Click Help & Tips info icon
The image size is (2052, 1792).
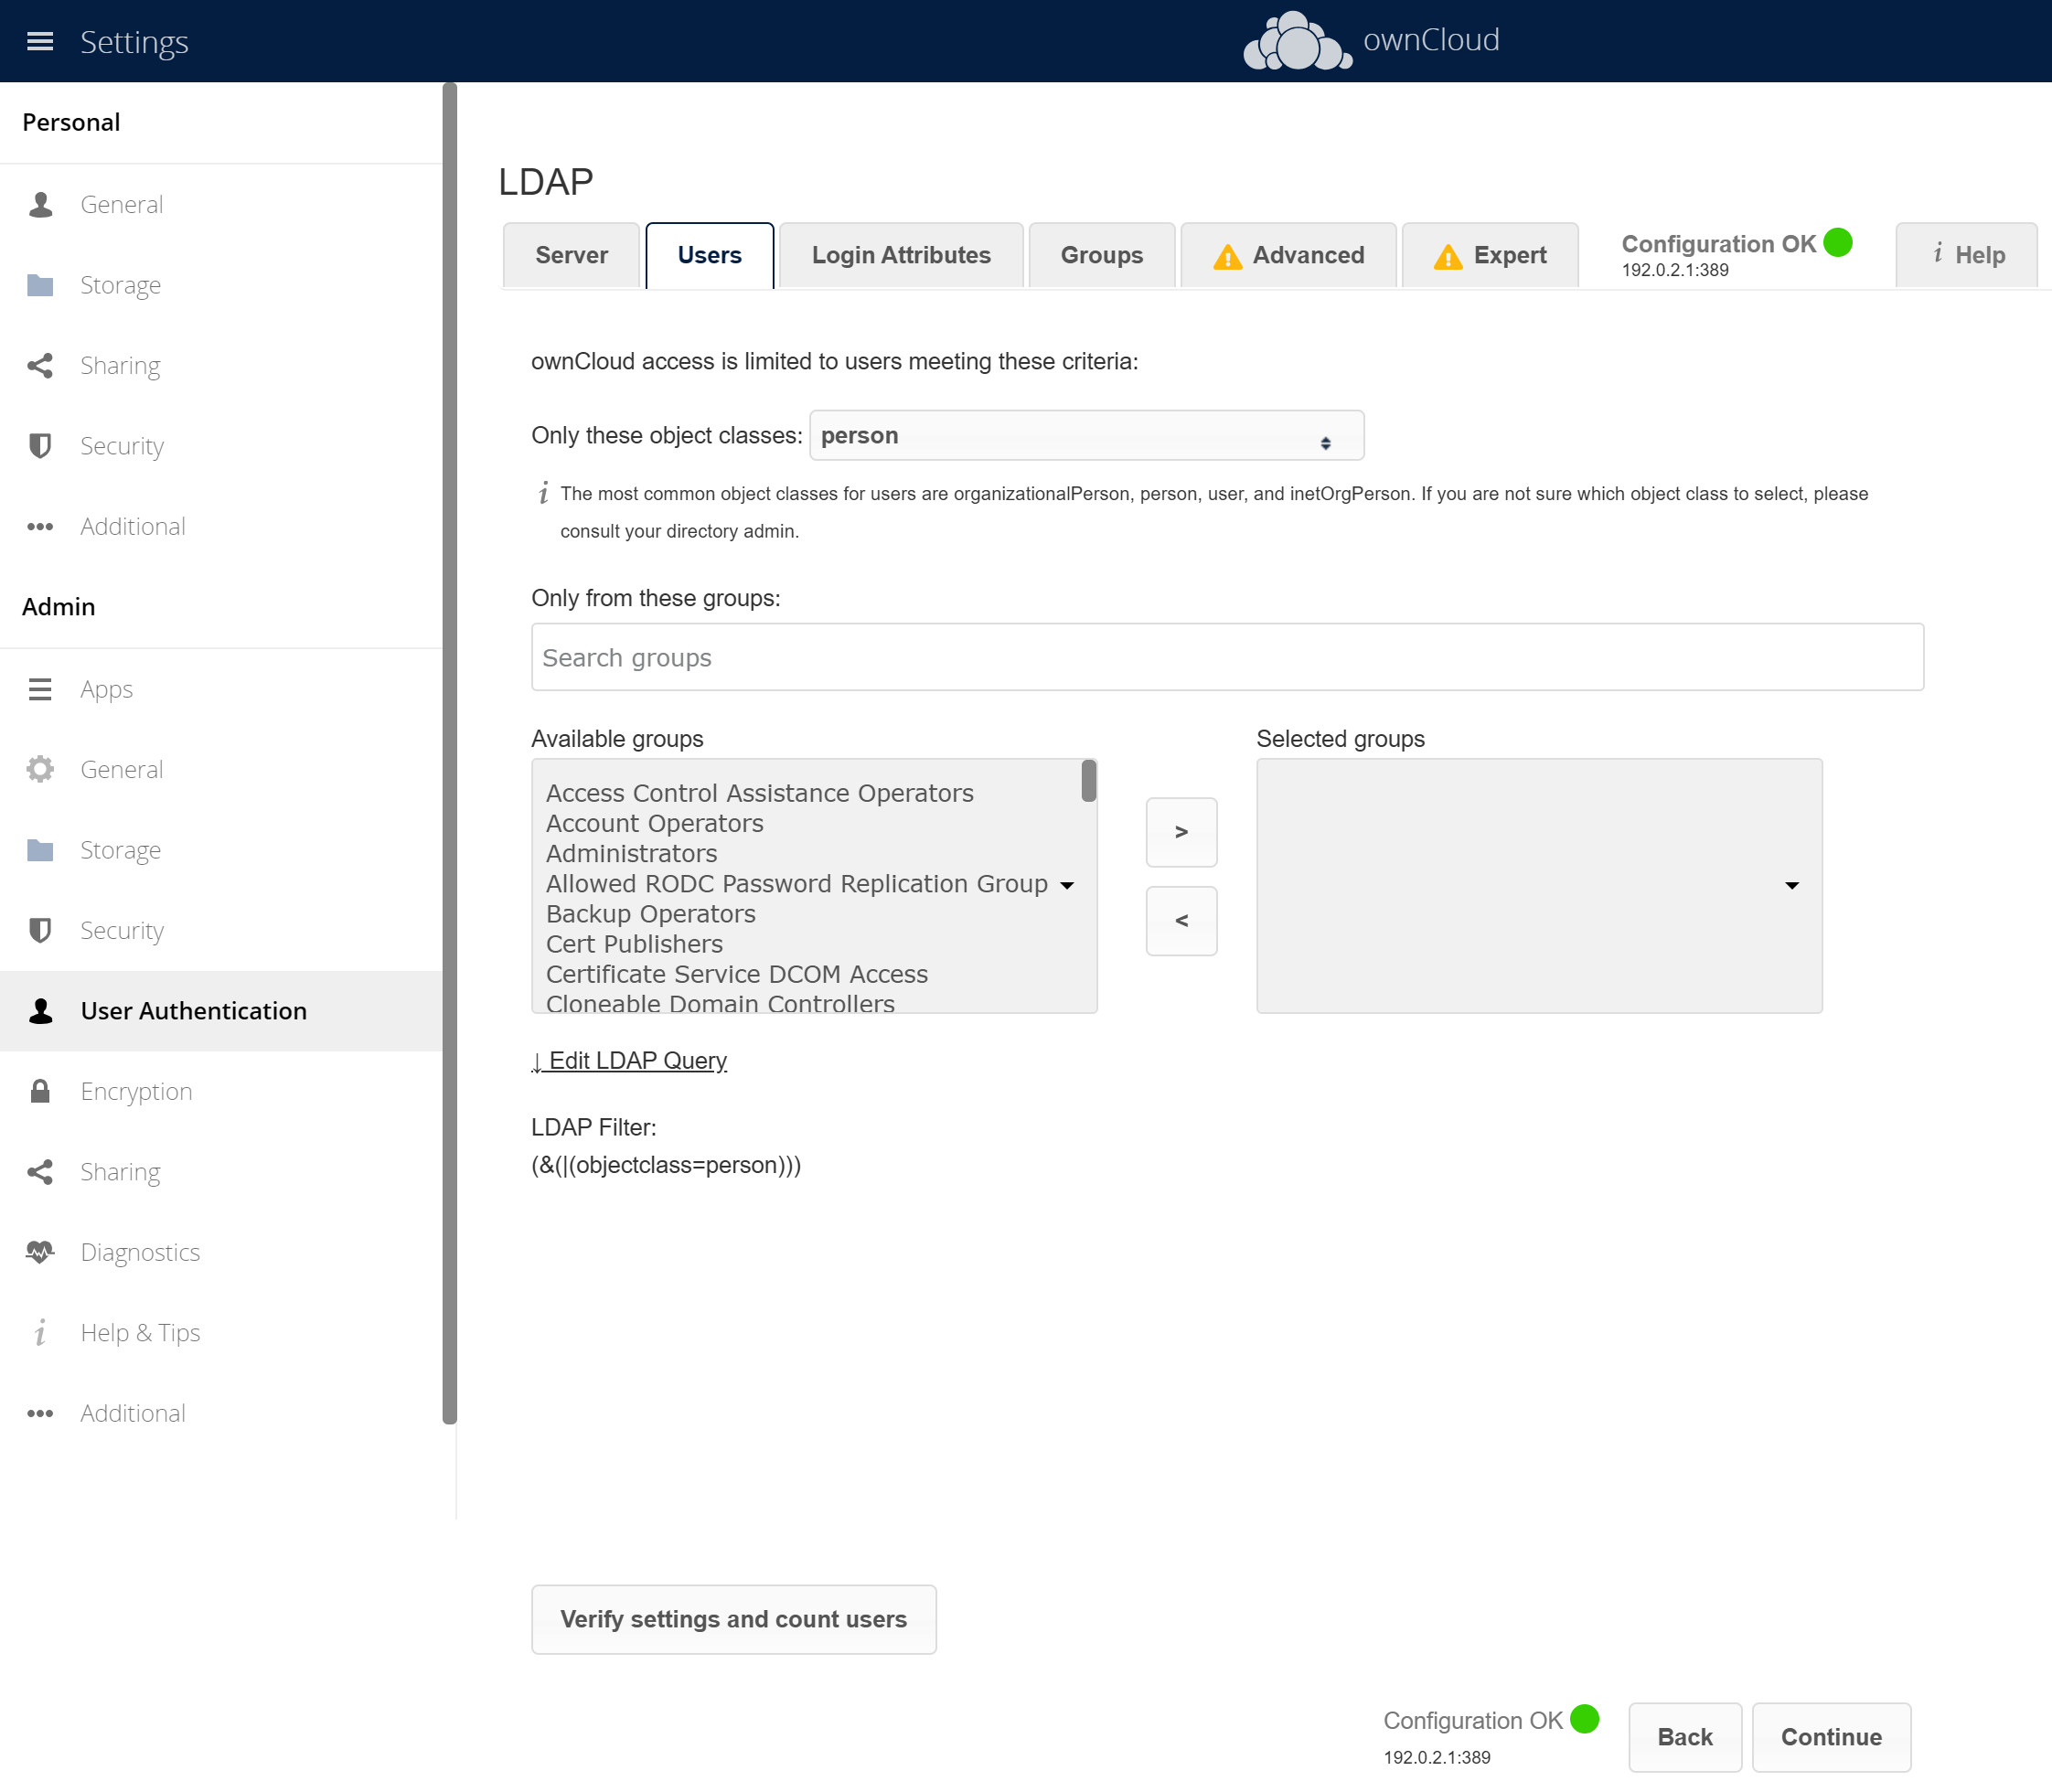click(x=40, y=1333)
